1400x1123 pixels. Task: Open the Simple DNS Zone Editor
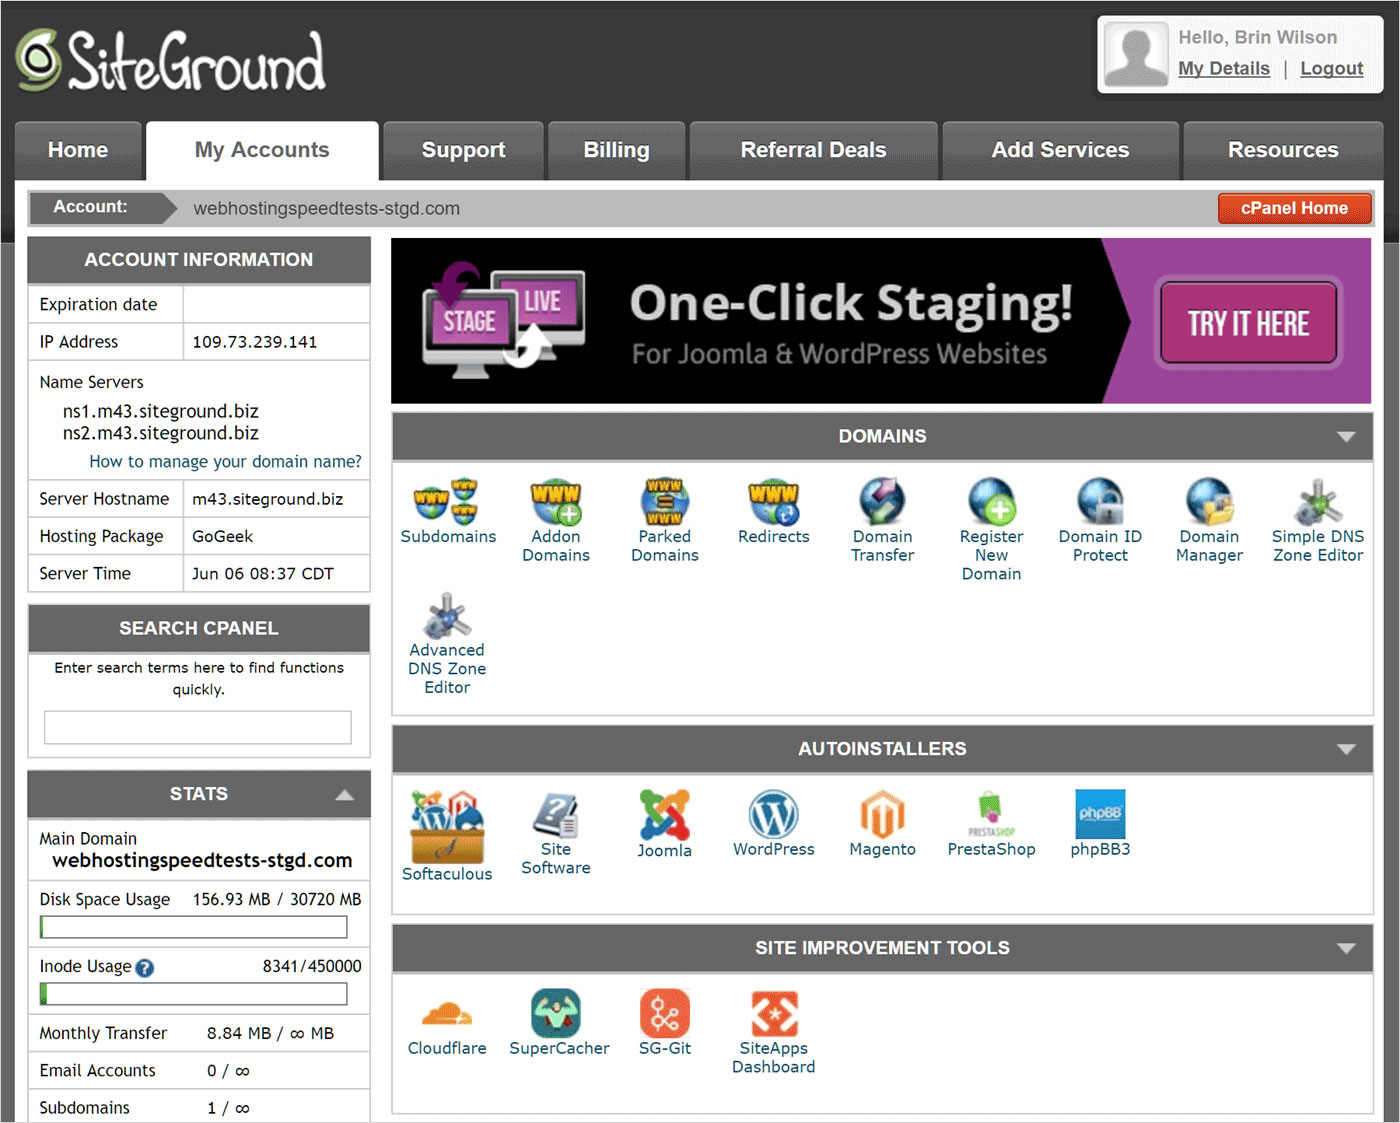point(1317,502)
